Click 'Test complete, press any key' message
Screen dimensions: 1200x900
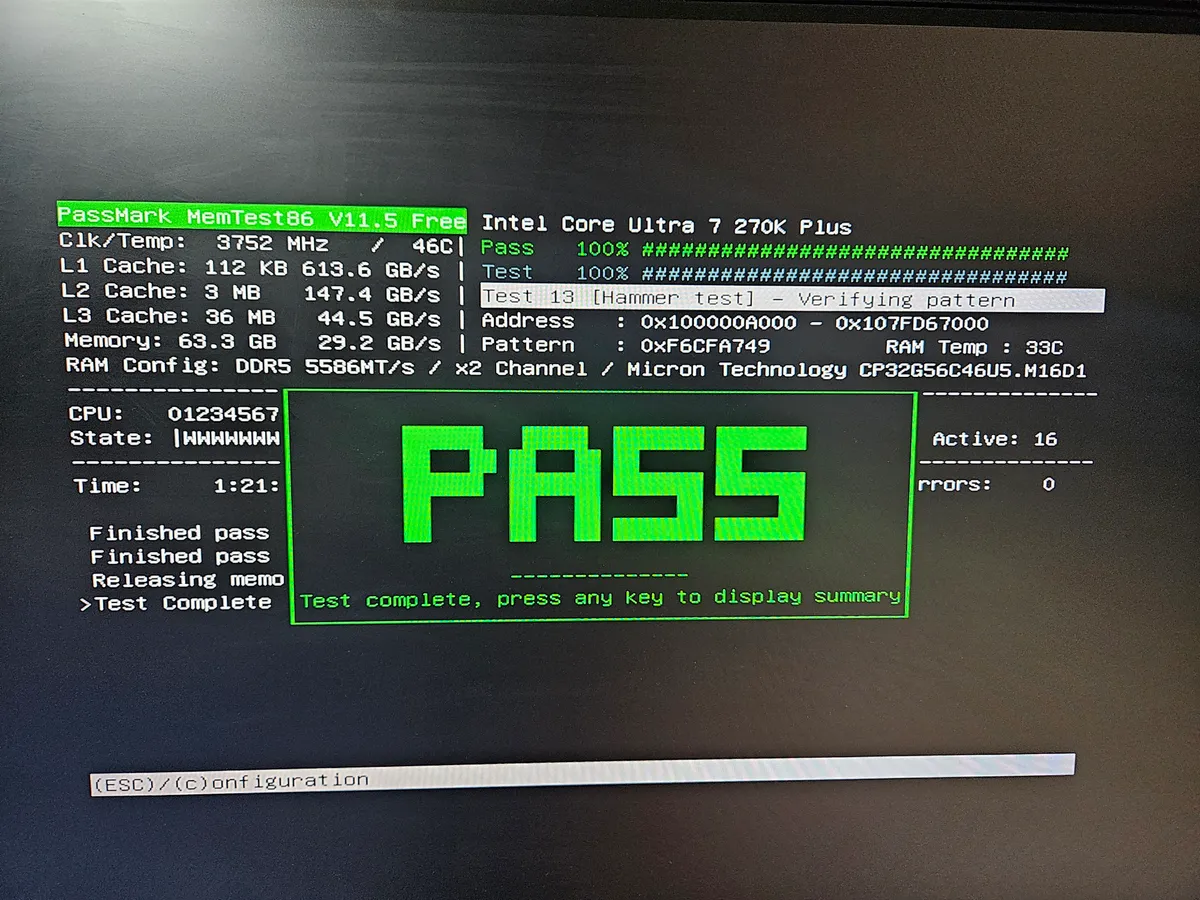click(601, 598)
